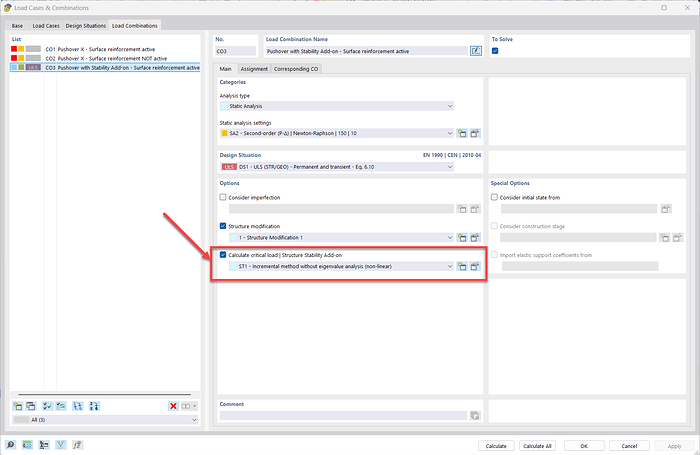Open the All (3) filter dropdown
Viewport: 700px width, 455px height.
[105, 421]
